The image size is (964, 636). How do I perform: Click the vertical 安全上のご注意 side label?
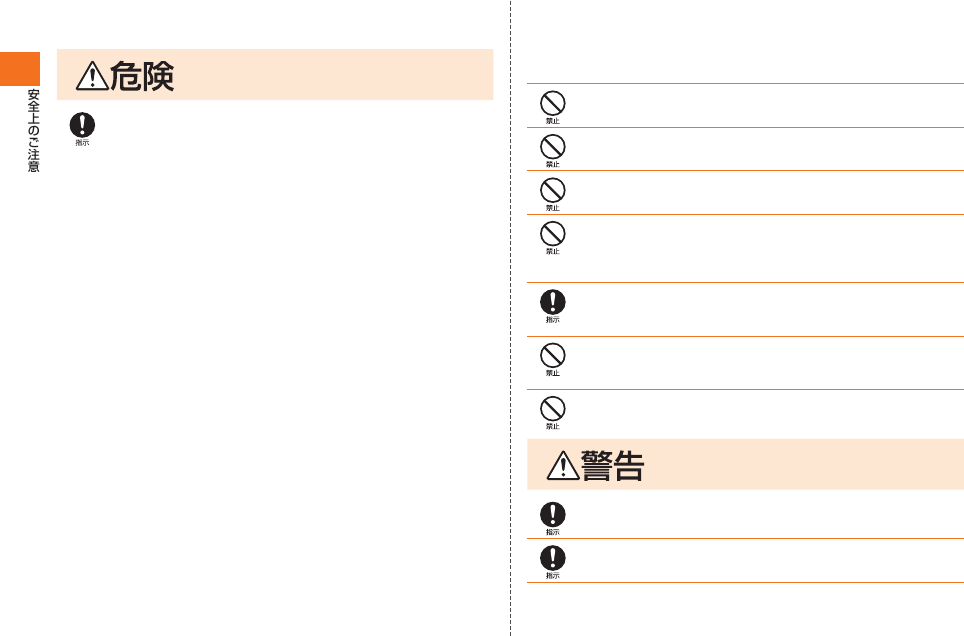[33, 130]
